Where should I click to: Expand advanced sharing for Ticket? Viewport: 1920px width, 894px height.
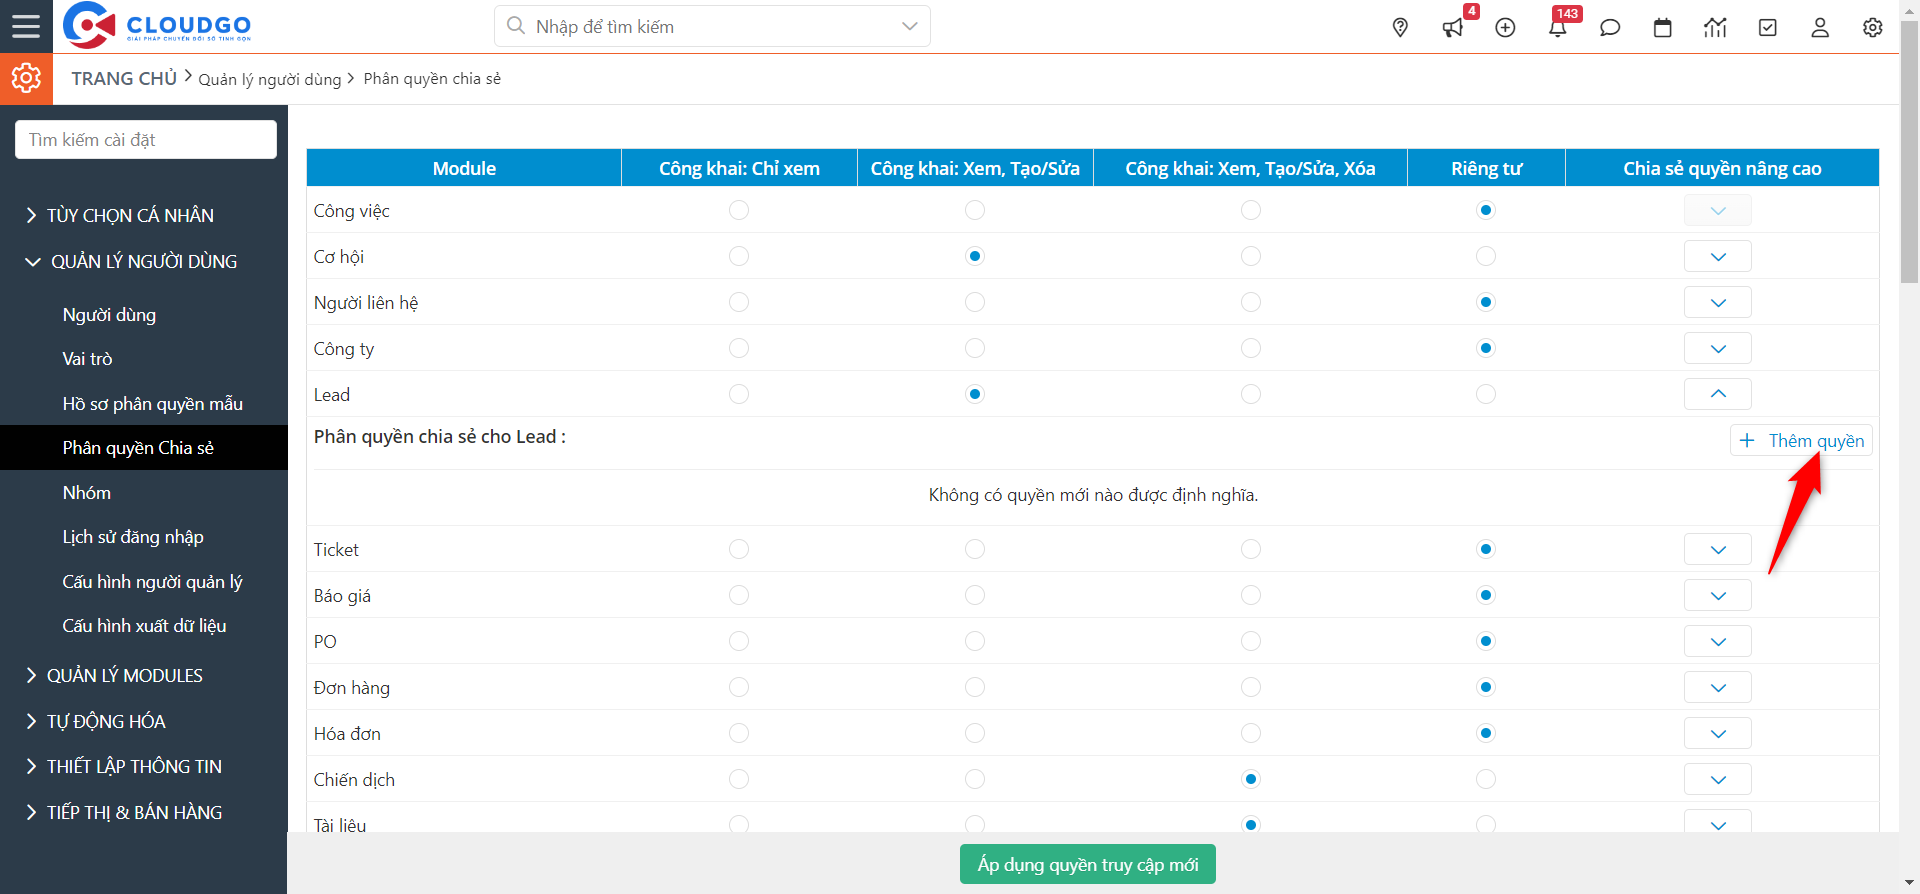[x=1718, y=549]
